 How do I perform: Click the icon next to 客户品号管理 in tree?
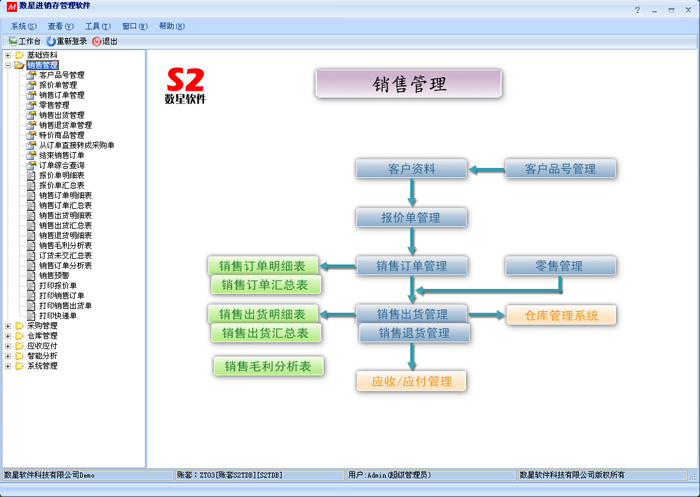pyautogui.click(x=31, y=75)
